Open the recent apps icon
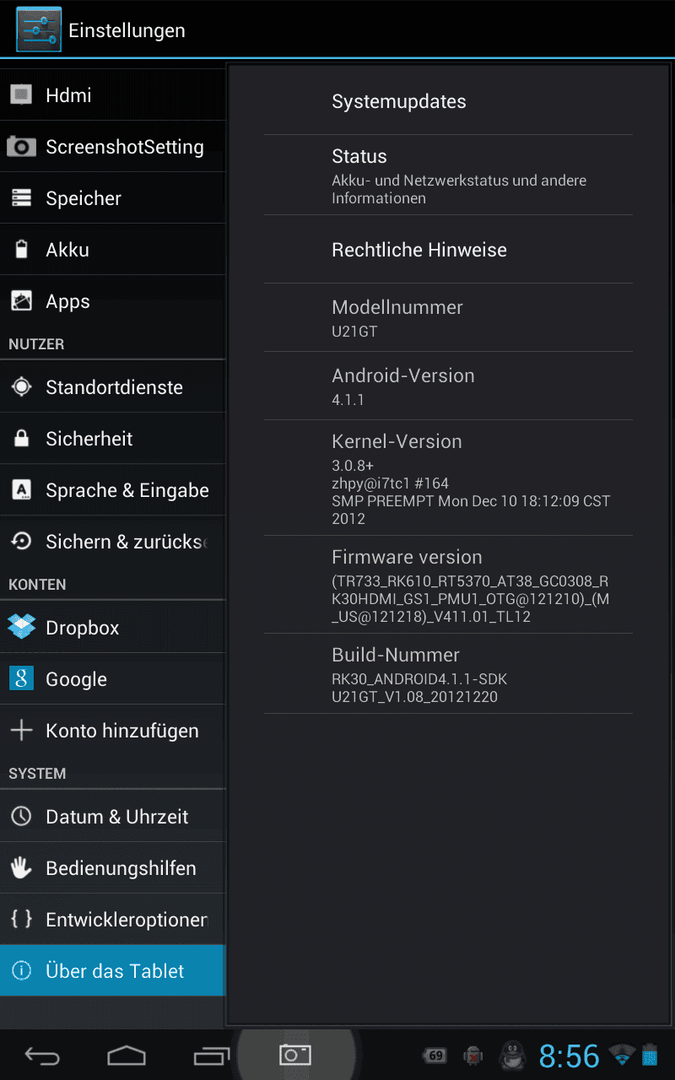Screen dimensions: 675x1080 211,1055
